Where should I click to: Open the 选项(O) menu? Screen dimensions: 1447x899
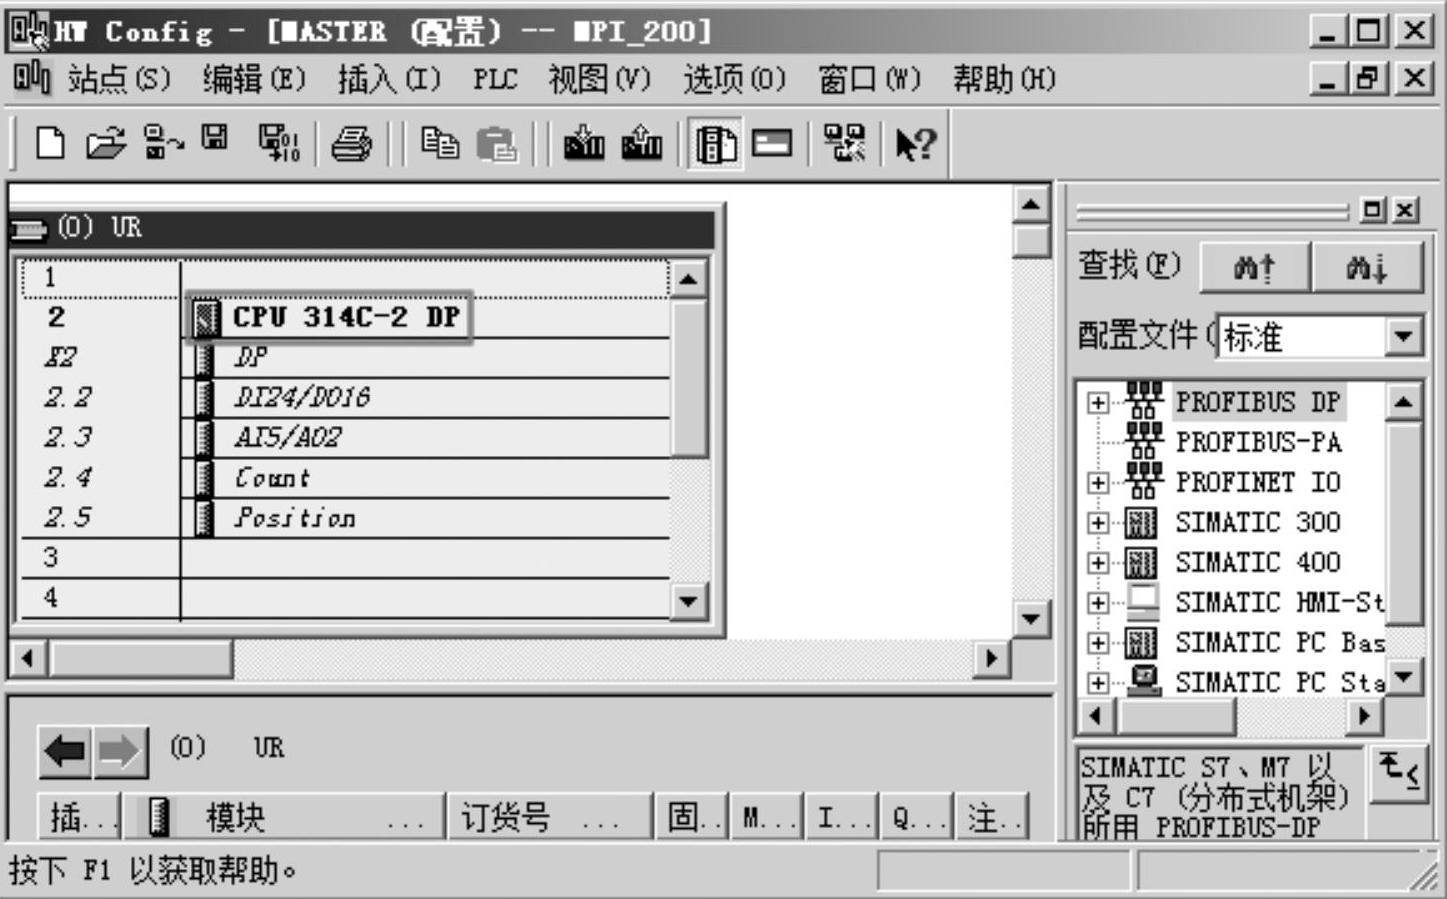coord(734,79)
